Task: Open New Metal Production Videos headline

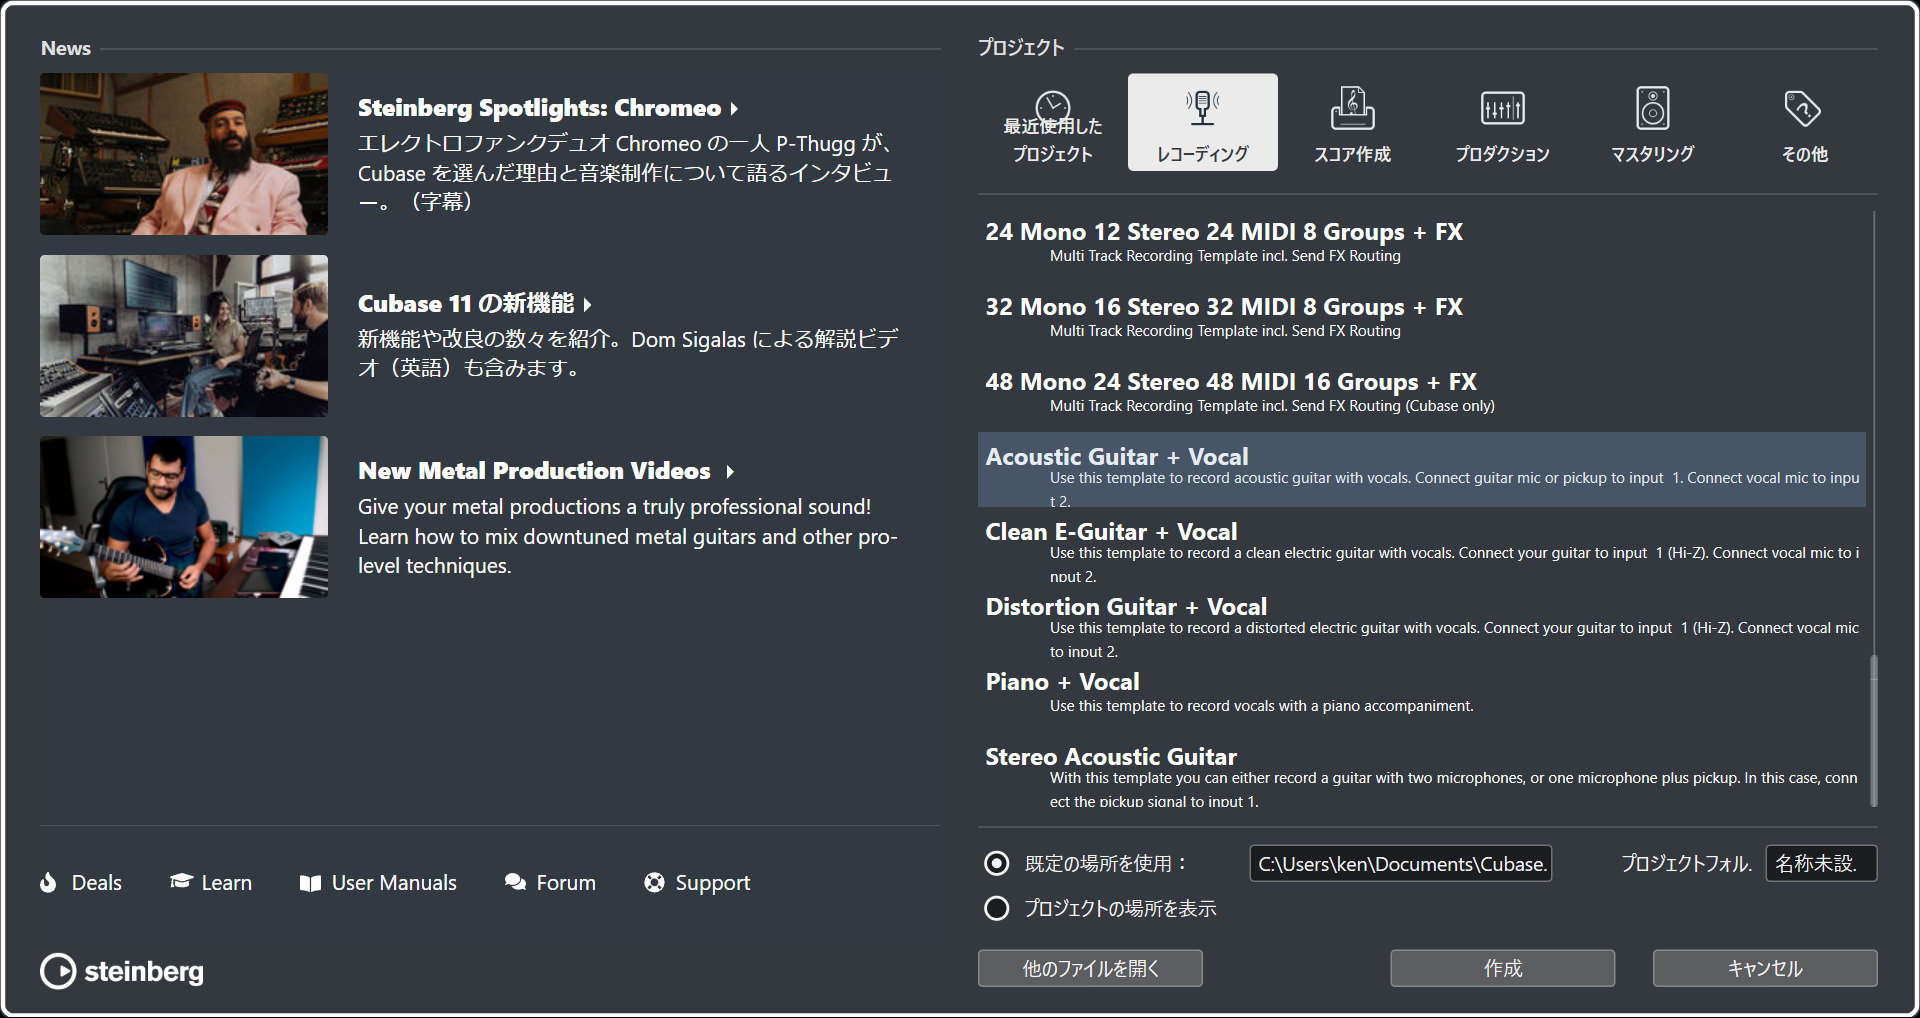Action: click(534, 471)
